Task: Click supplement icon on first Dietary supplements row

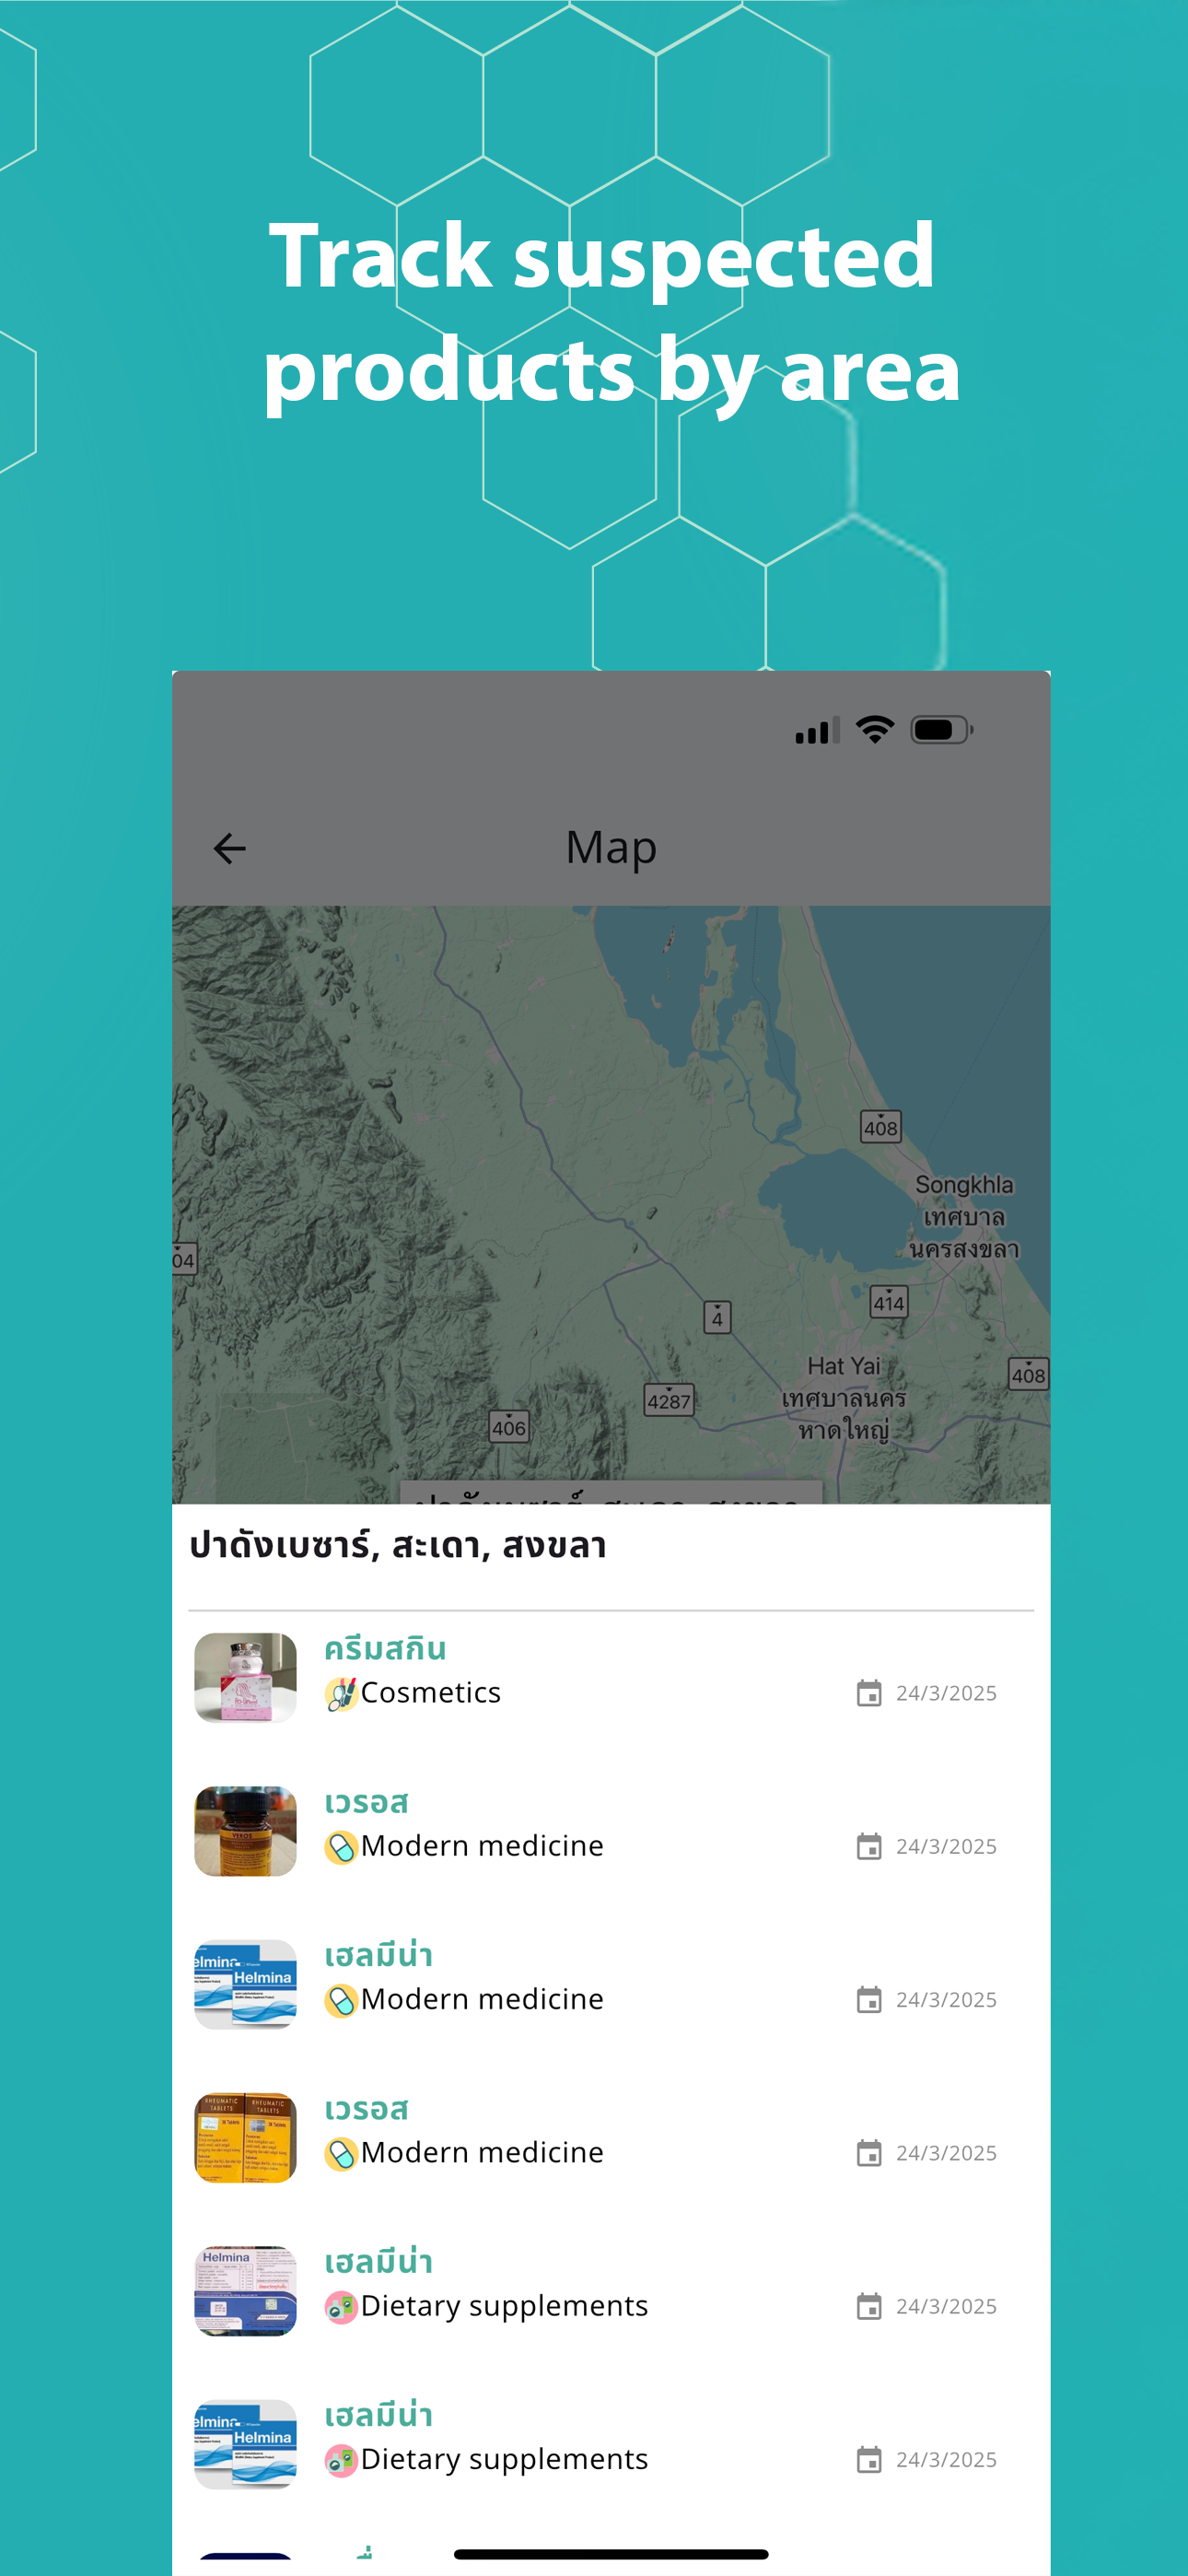Action: [341, 2307]
